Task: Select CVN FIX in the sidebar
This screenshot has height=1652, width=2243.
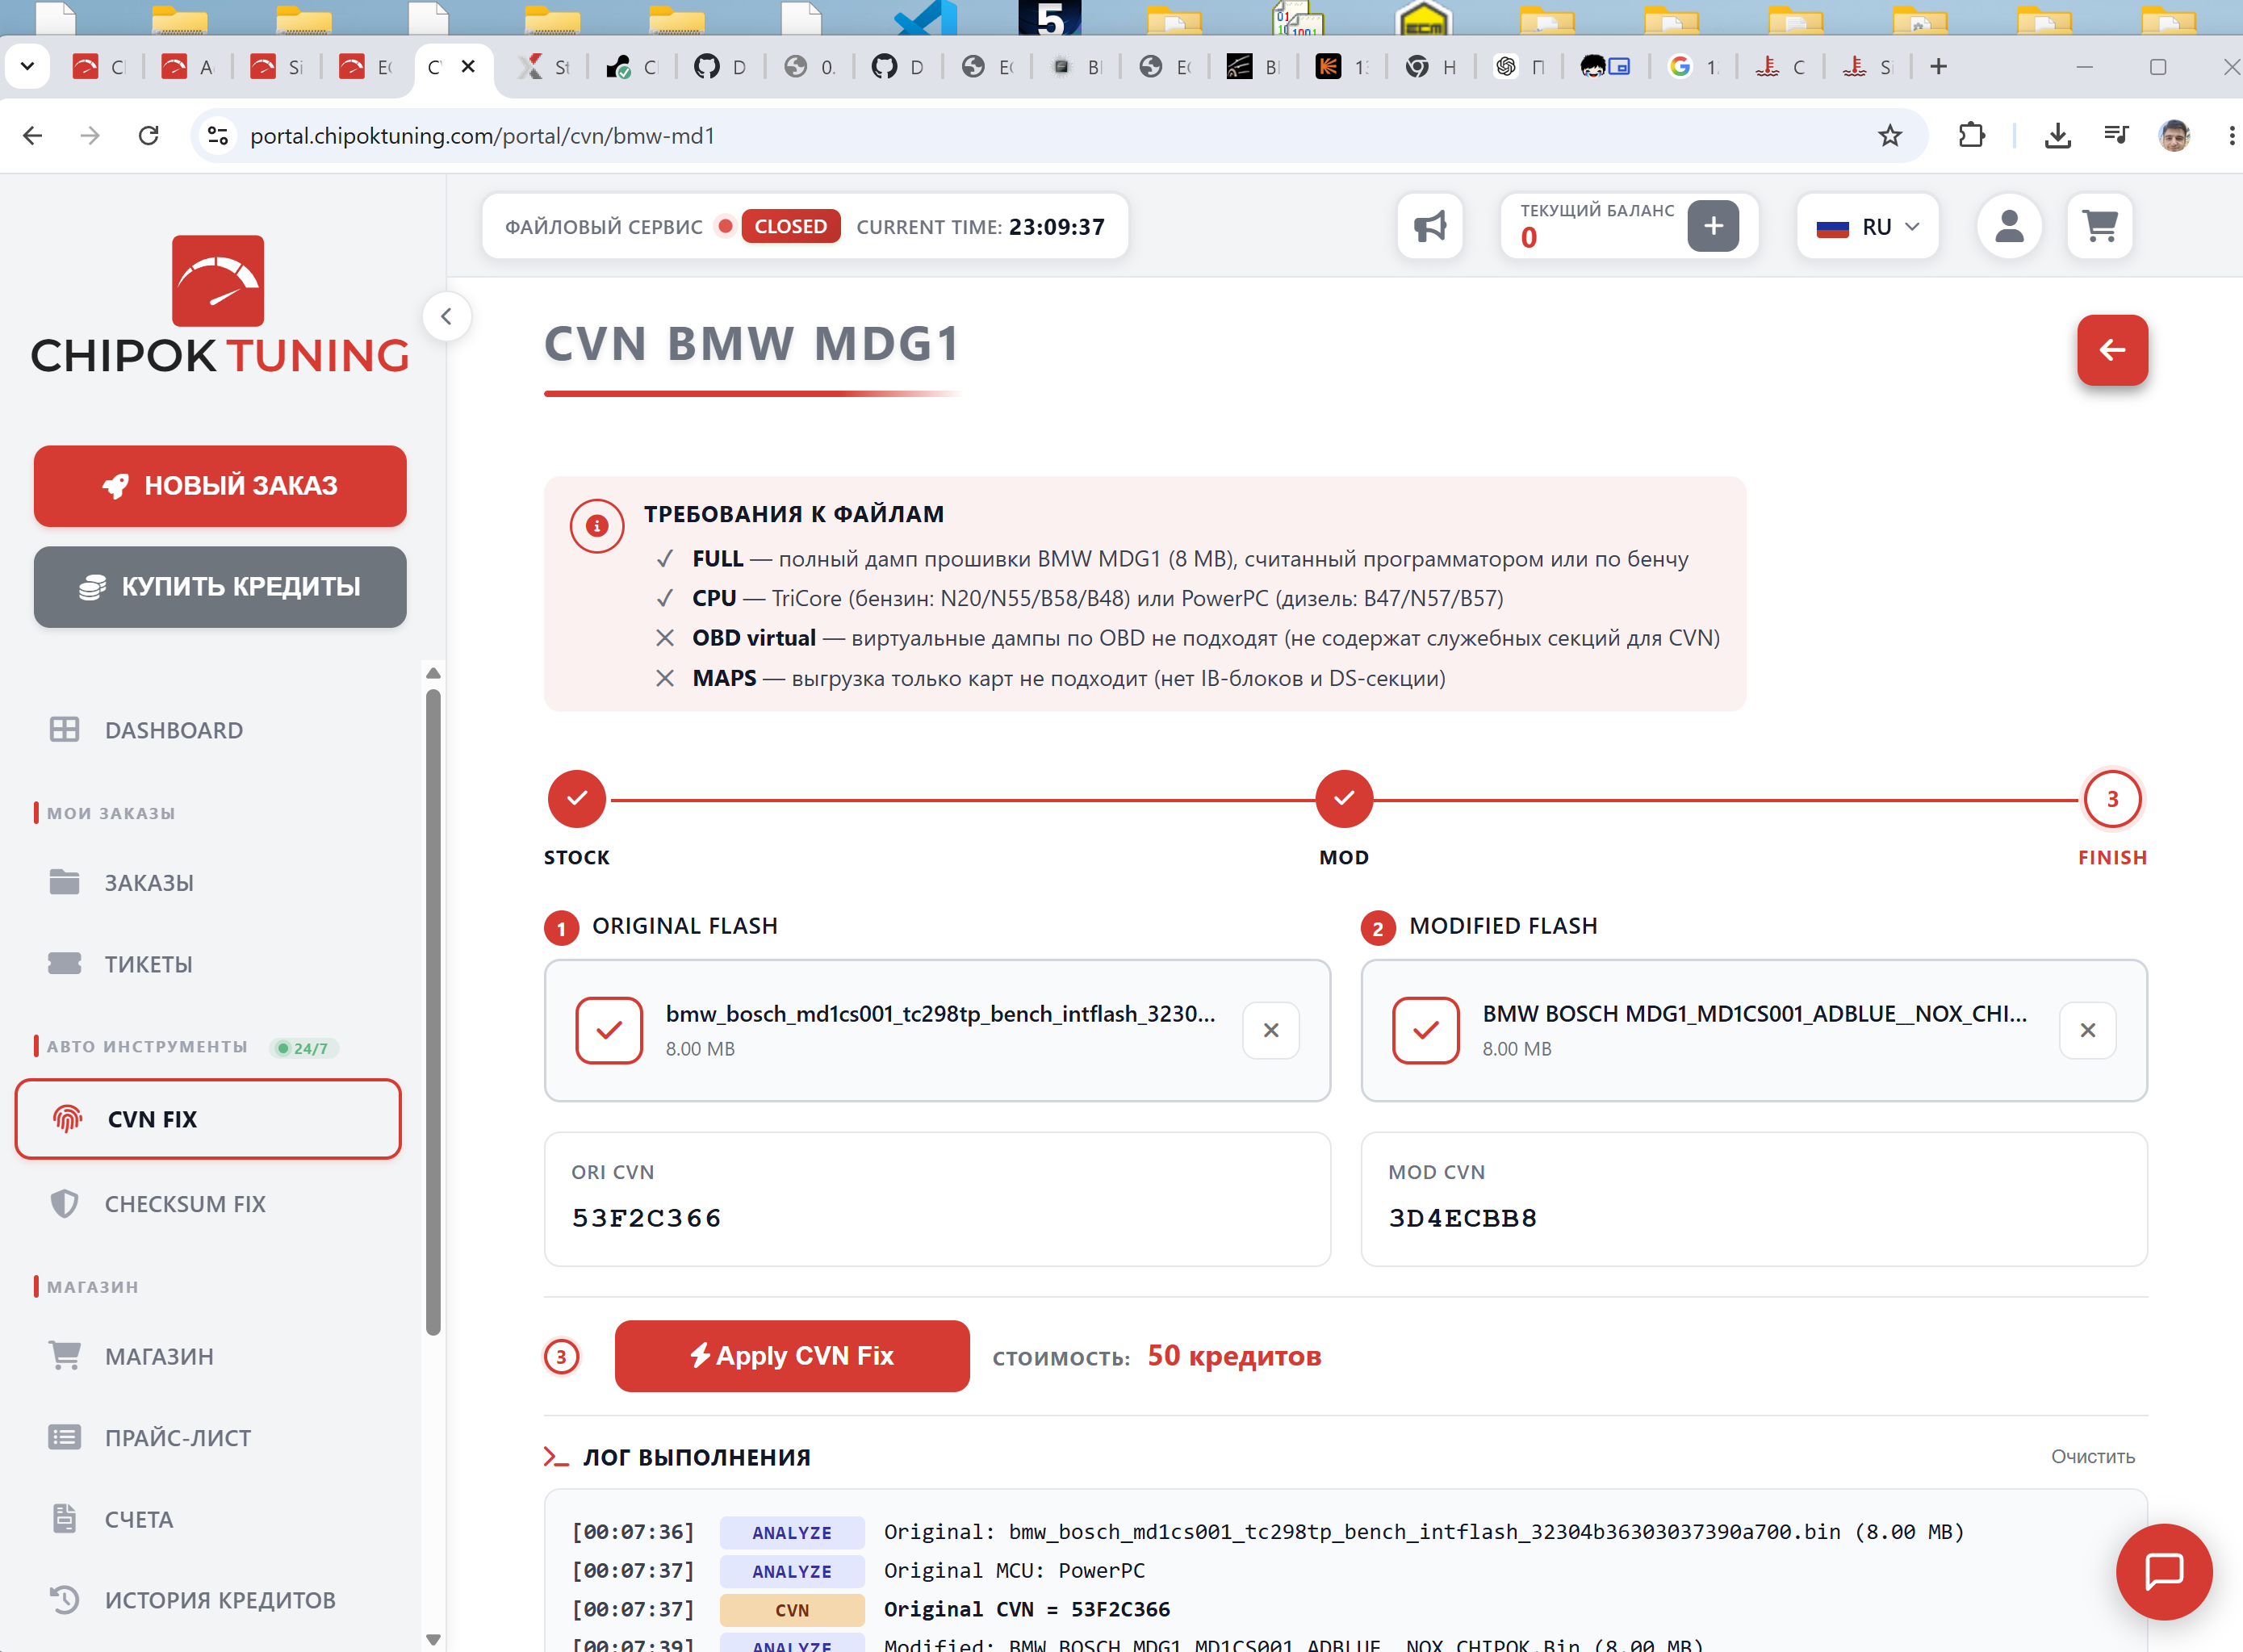Action: pos(208,1119)
